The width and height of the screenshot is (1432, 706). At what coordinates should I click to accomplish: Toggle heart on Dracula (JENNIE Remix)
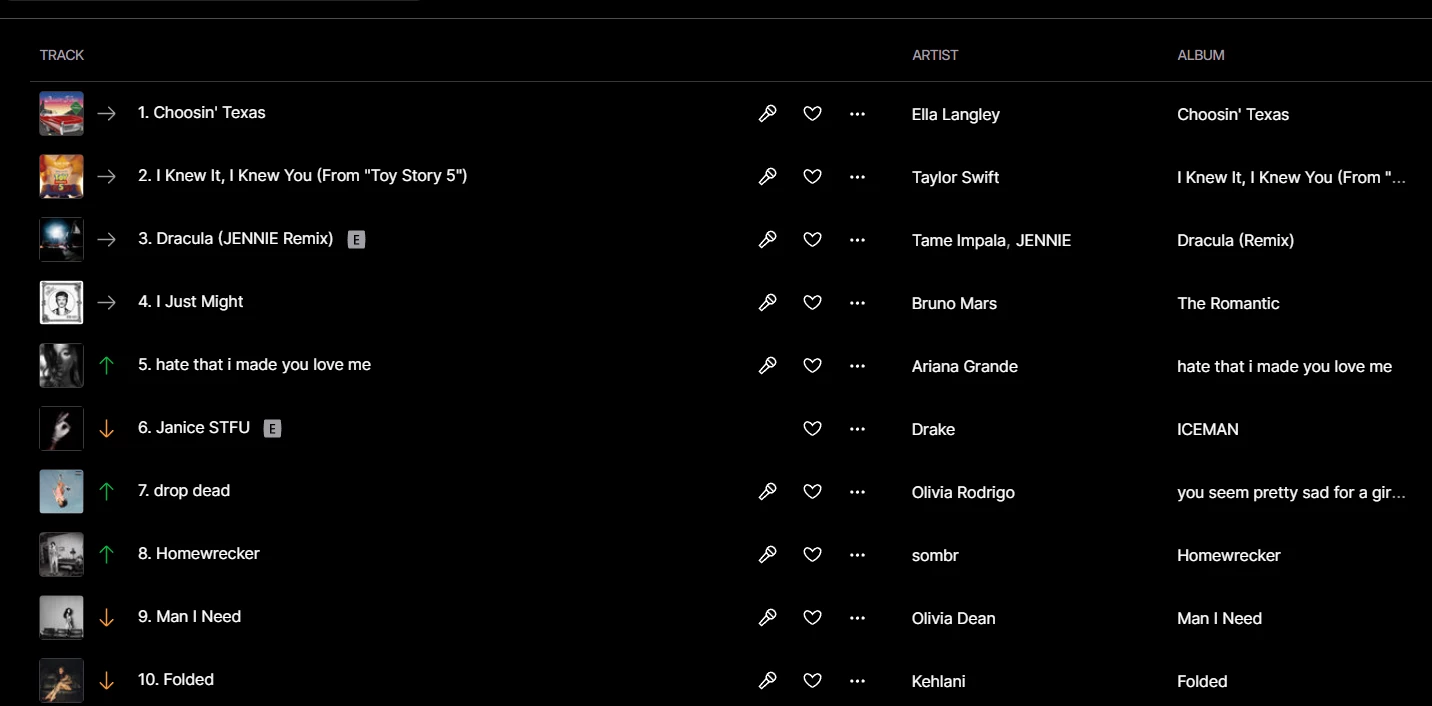click(x=812, y=240)
